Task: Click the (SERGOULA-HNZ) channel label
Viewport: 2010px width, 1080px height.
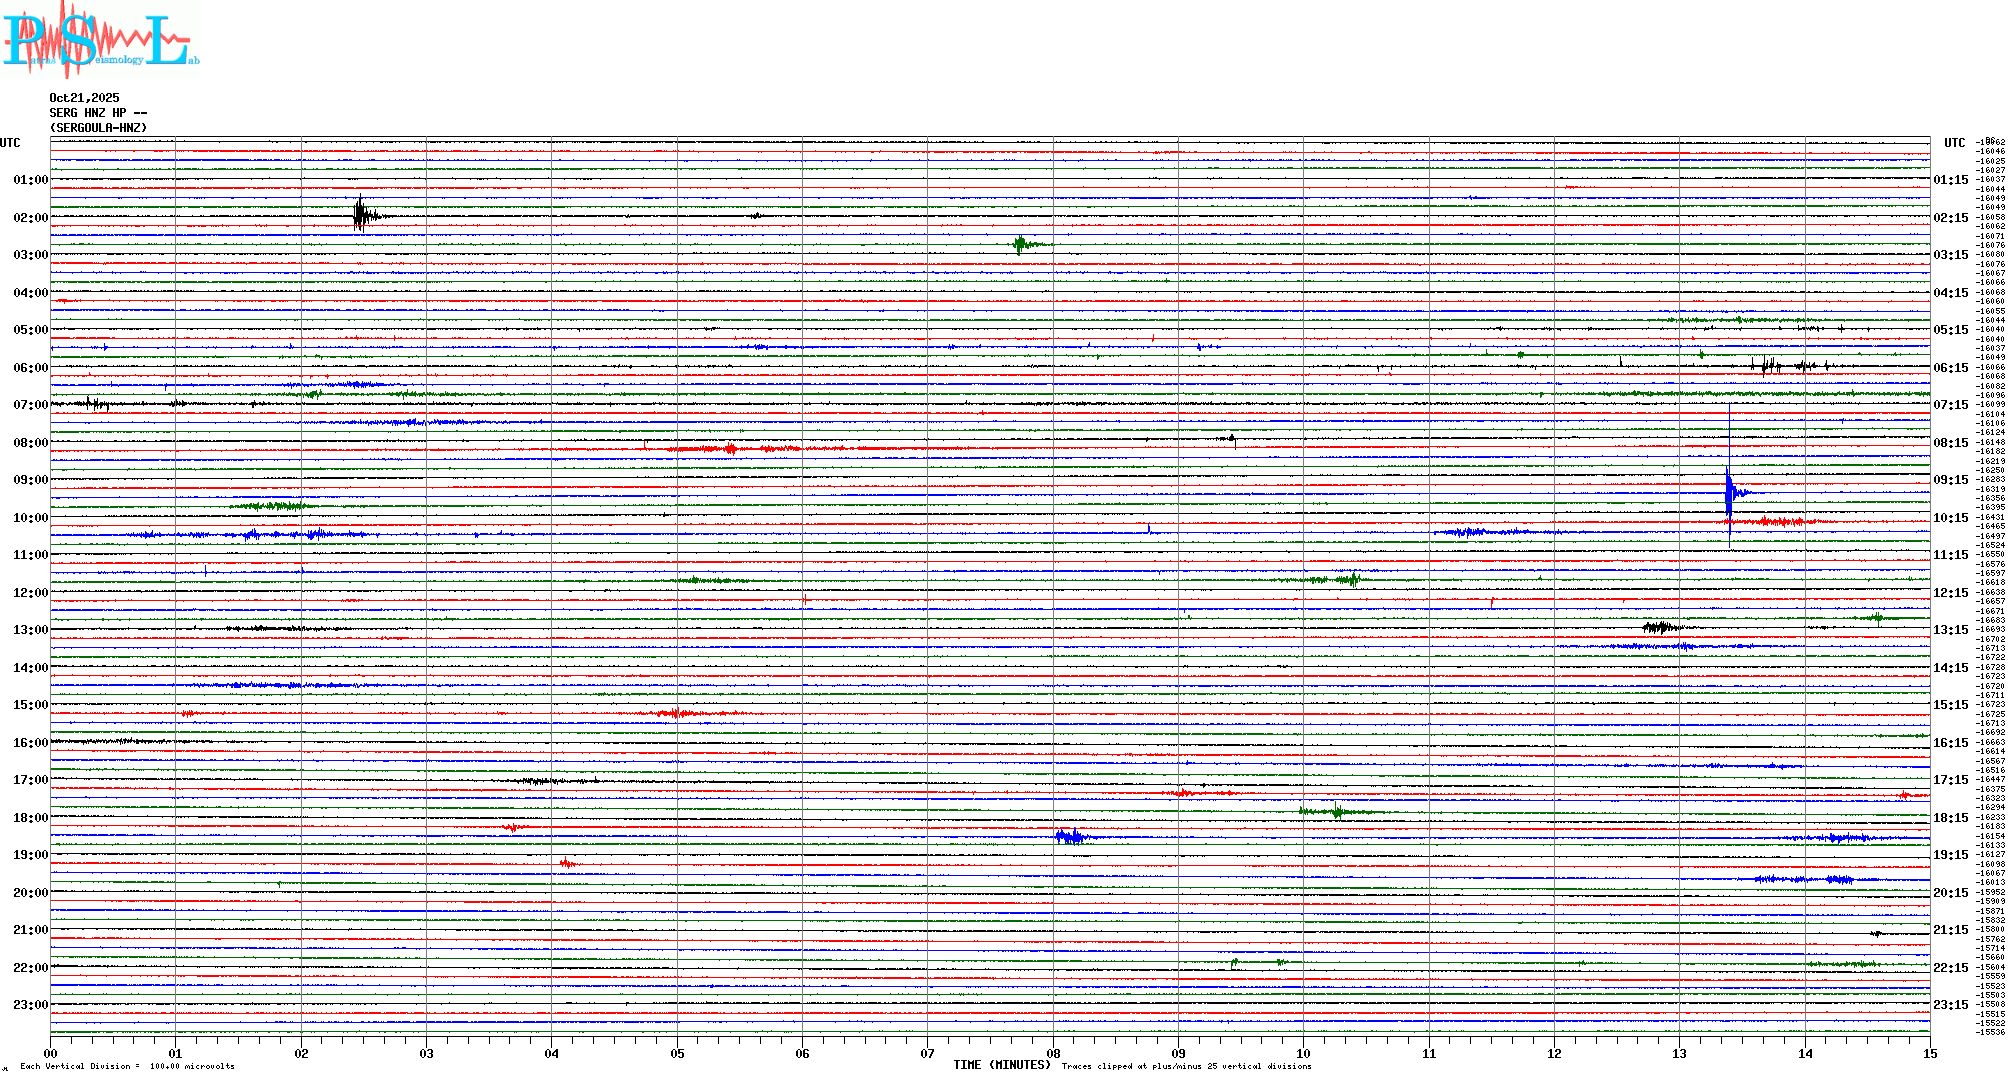Action: [98, 128]
